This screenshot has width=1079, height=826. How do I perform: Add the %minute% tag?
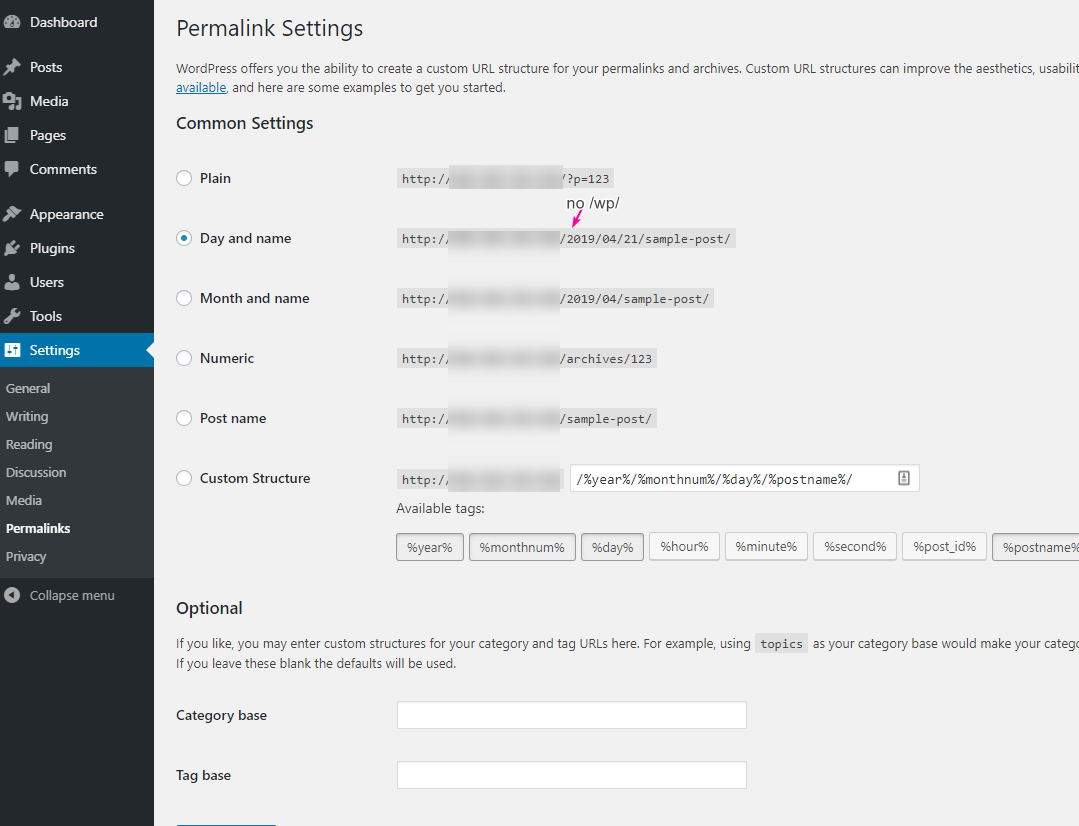click(x=766, y=547)
